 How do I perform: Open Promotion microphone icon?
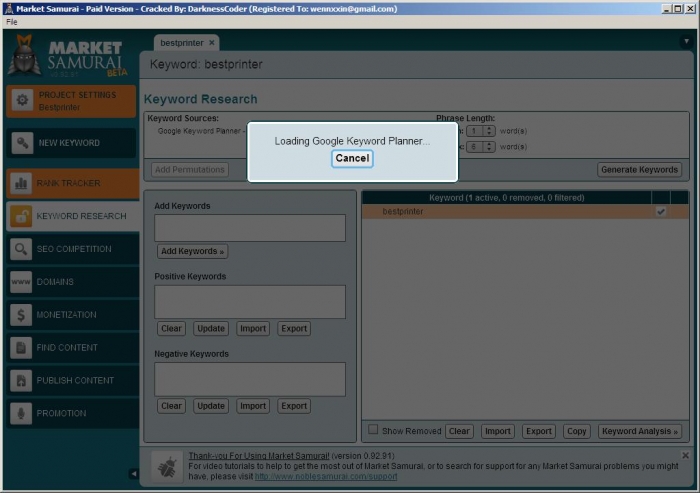[x=21, y=413]
